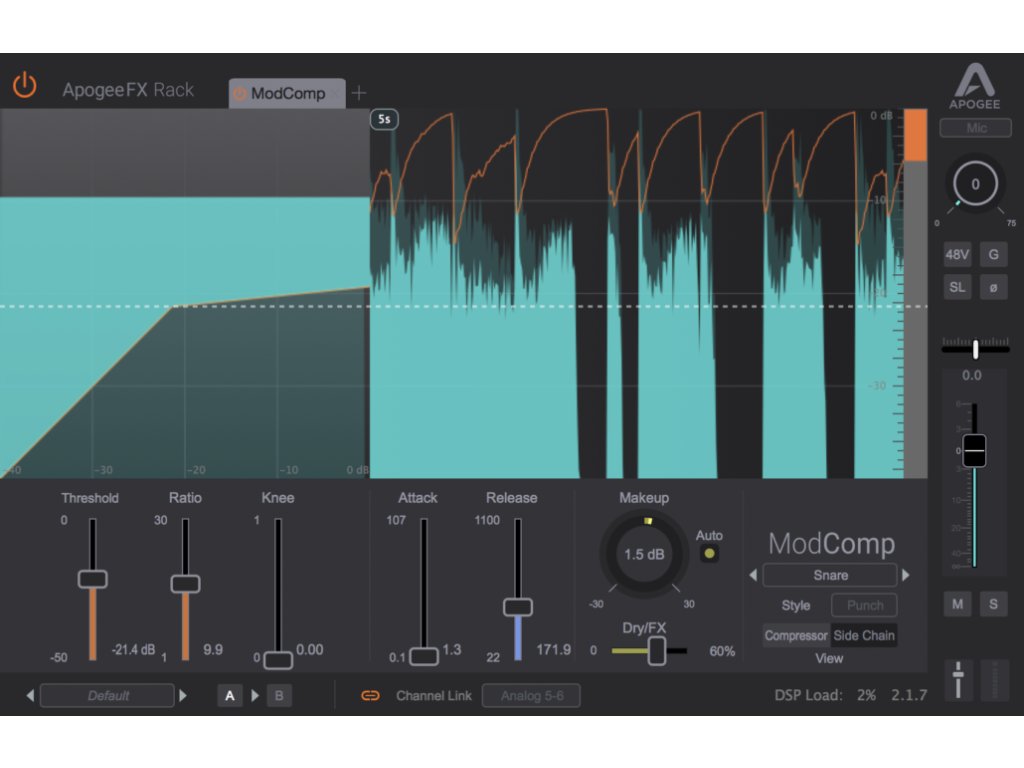Image resolution: width=1024 pixels, height=768 pixels.
Task: Go to next rack preset arrow
Action: 184,696
